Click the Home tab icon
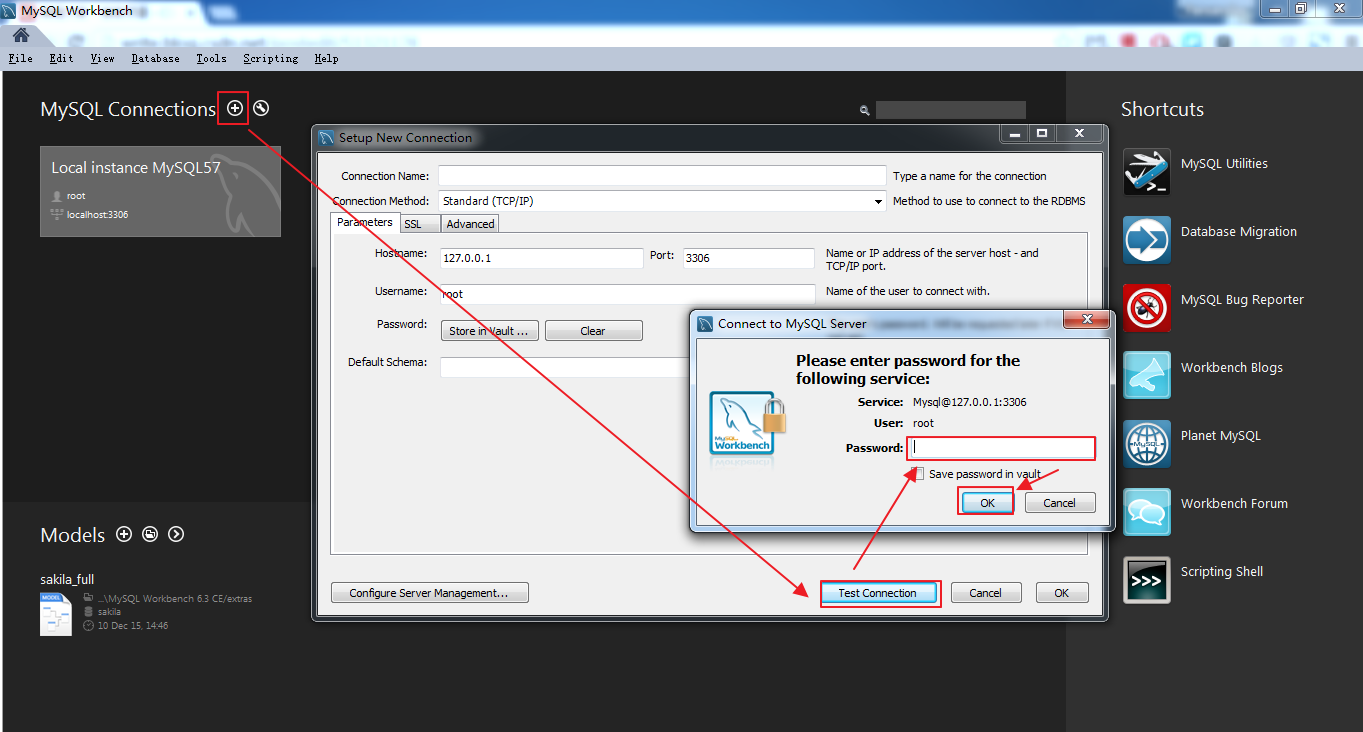The height and width of the screenshot is (732, 1363). coord(20,35)
